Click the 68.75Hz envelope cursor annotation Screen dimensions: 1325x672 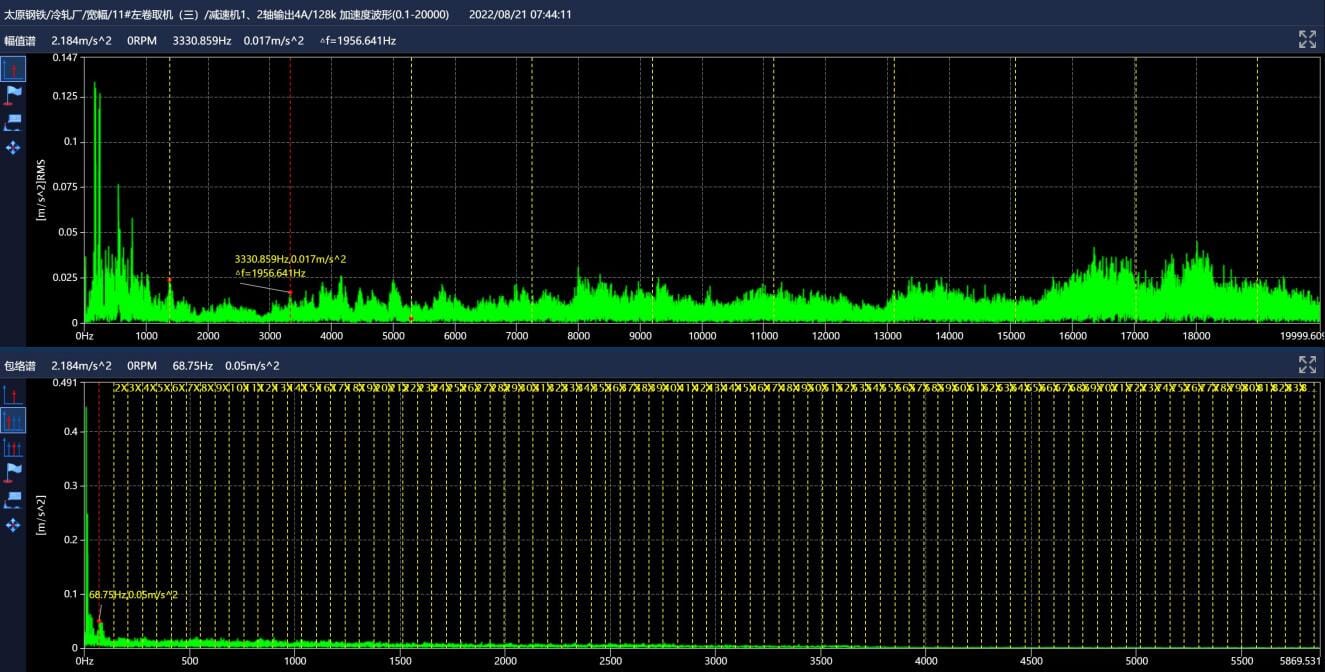click(x=133, y=595)
